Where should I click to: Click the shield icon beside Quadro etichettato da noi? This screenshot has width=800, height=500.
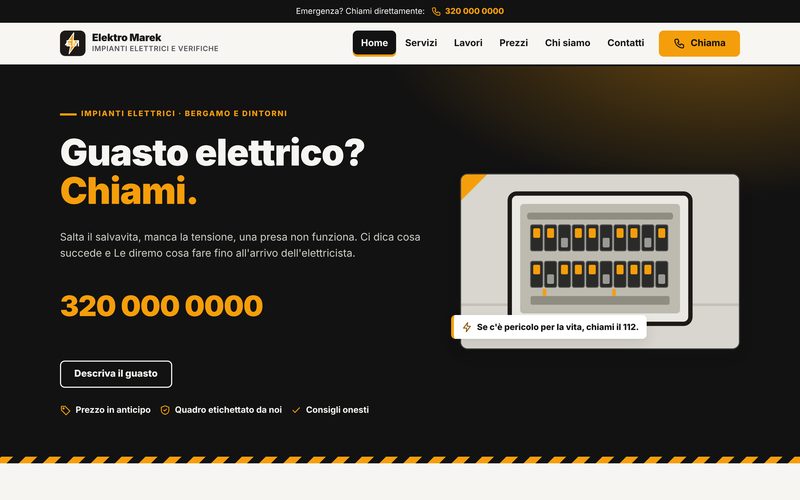pyautogui.click(x=165, y=410)
